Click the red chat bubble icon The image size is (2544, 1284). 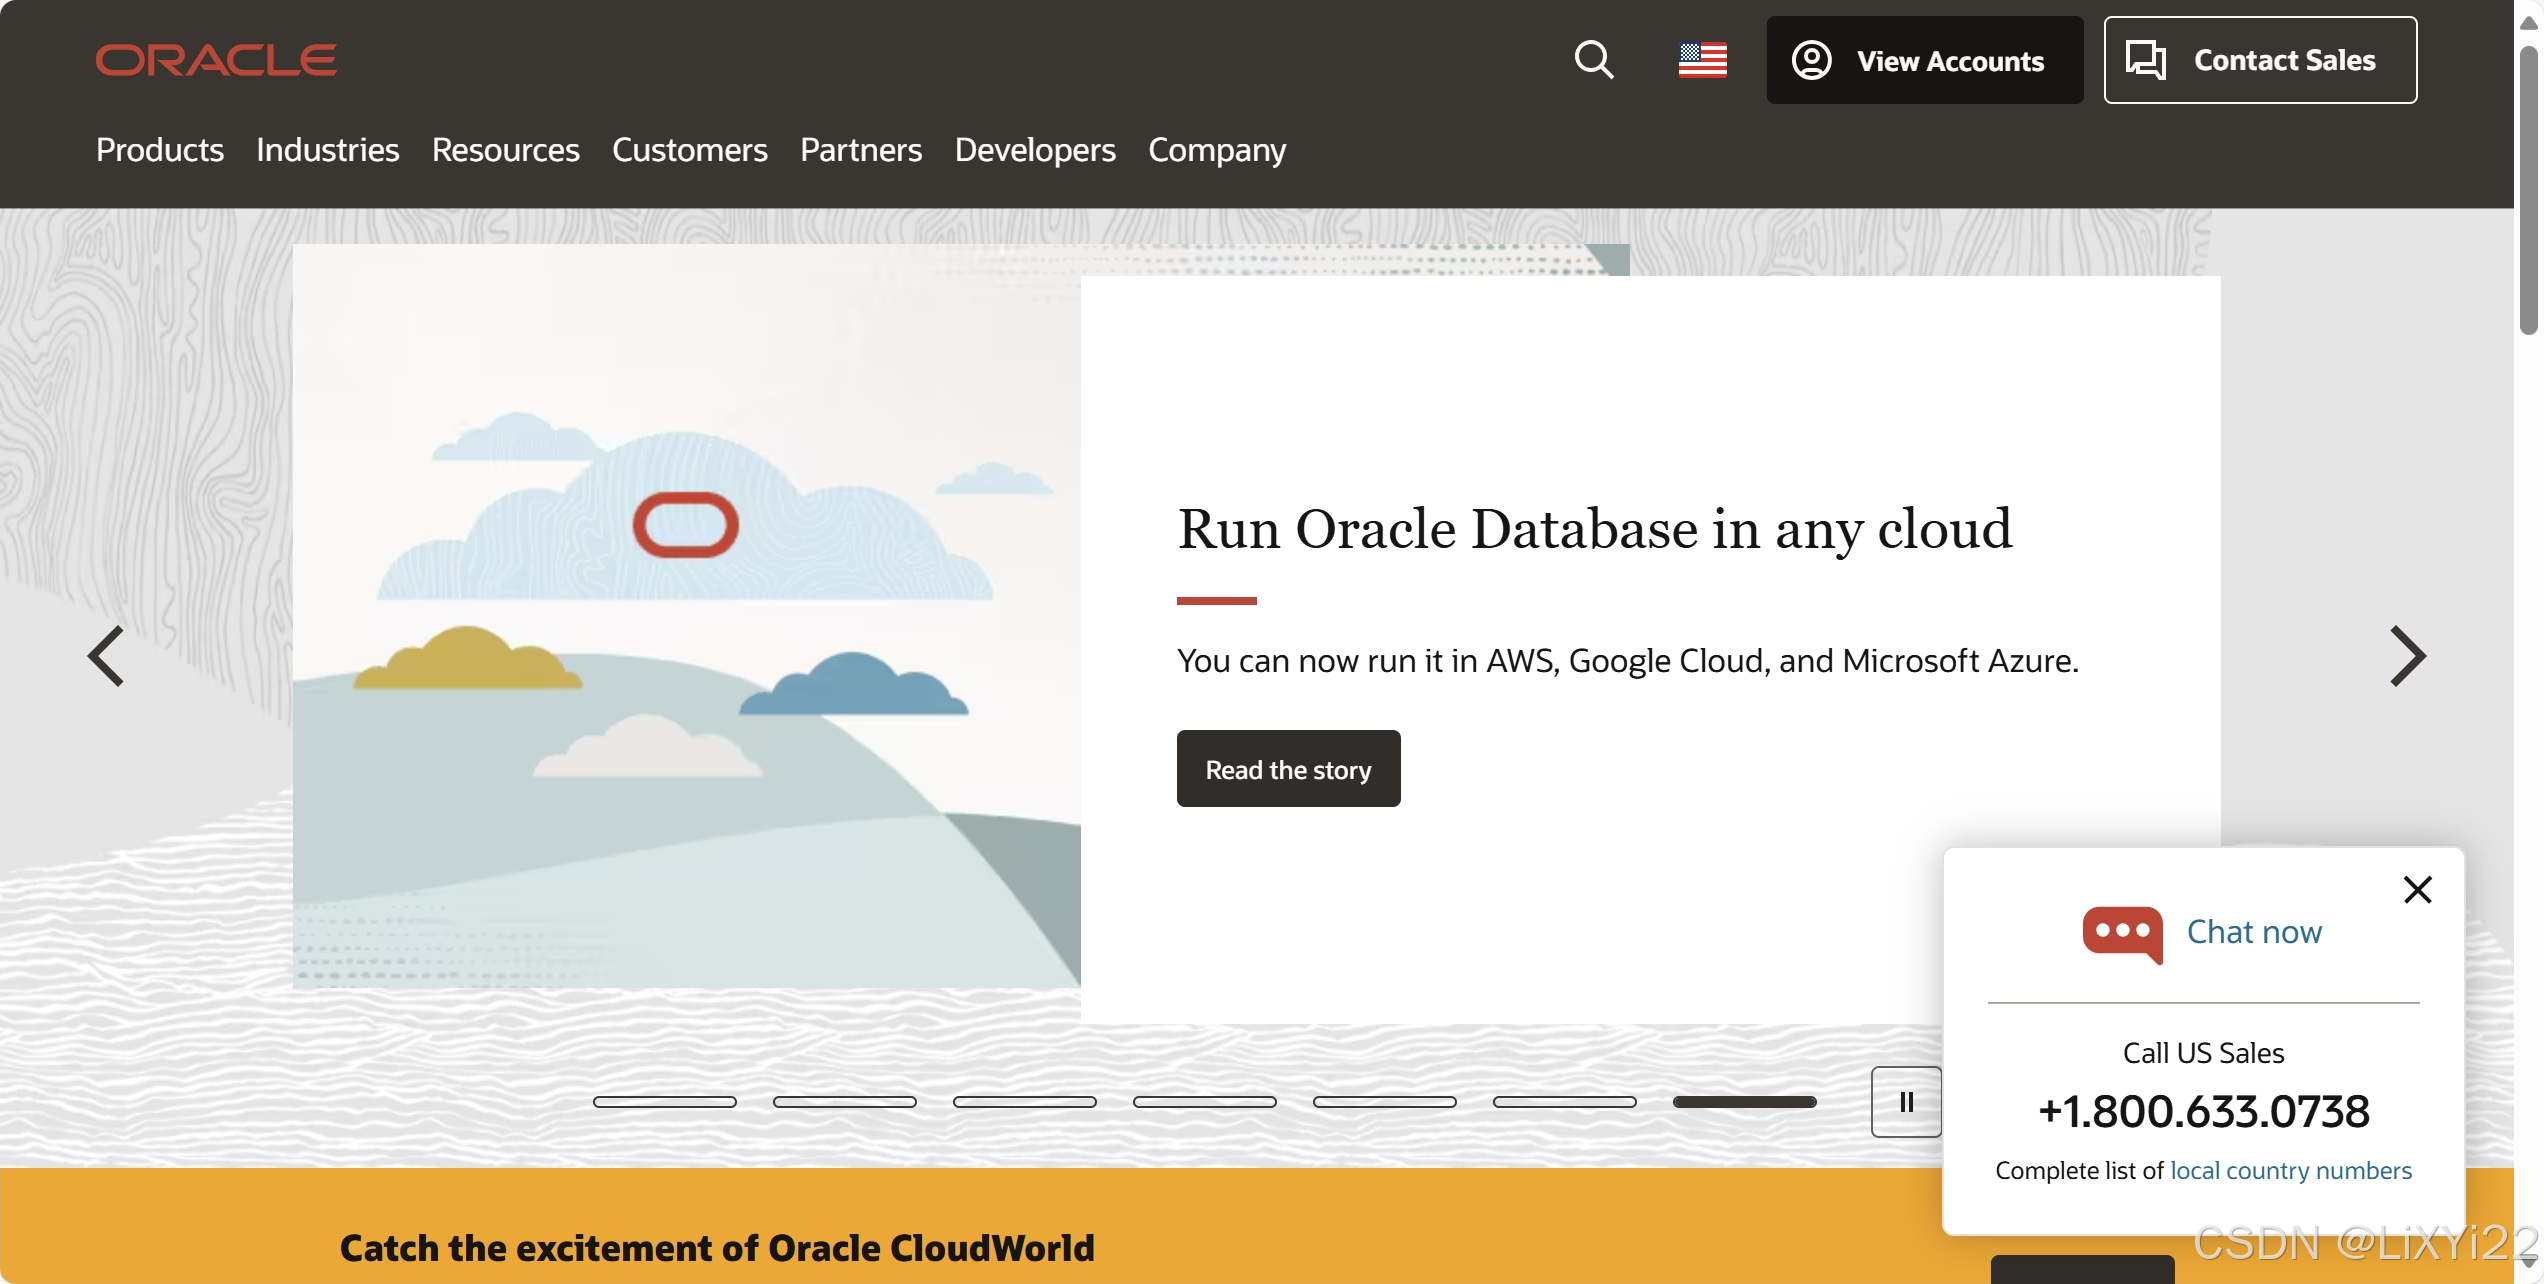point(2122,933)
